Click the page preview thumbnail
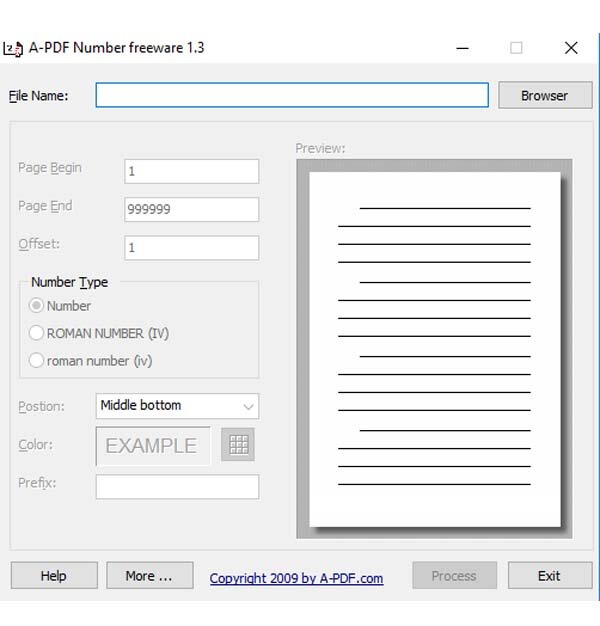 click(435, 349)
